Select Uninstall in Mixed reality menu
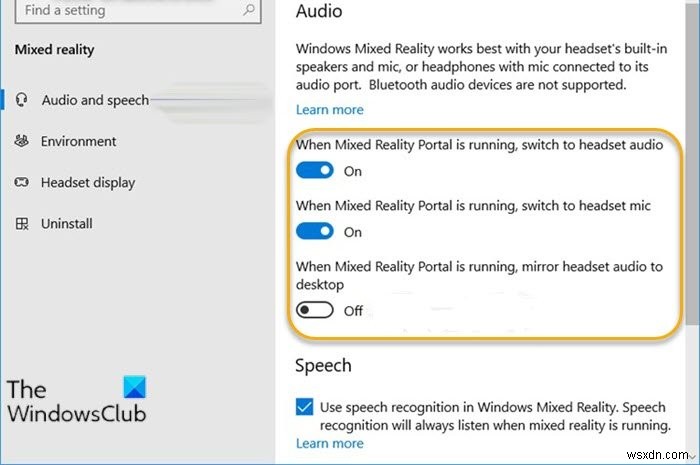The height and width of the screenshot is (465, 700). pos(137,223)
